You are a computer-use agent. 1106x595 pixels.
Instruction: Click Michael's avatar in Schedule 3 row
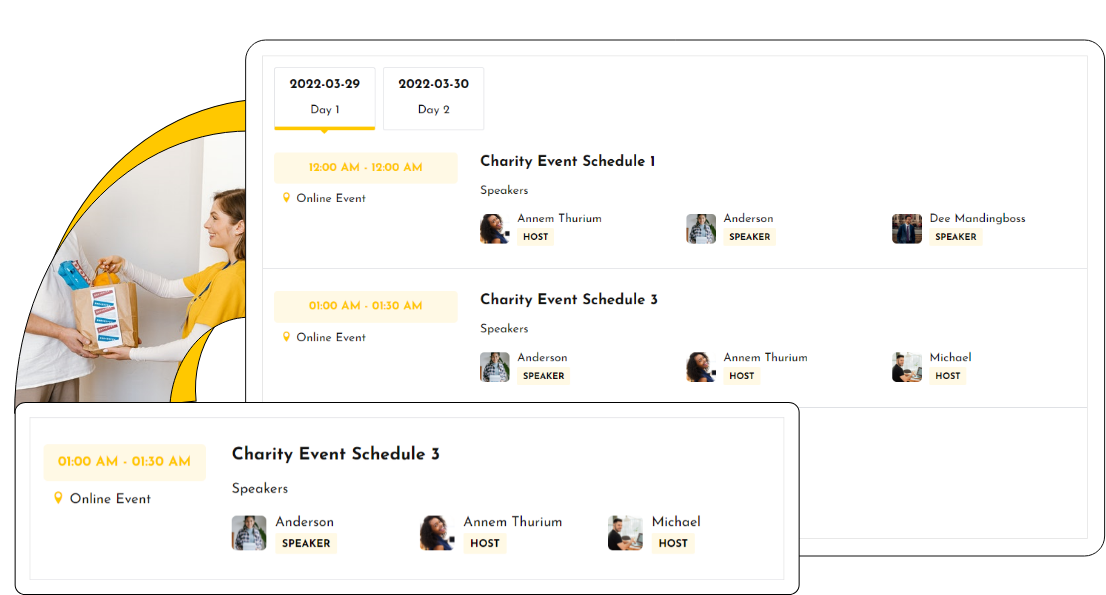click(x=907, y=367)
